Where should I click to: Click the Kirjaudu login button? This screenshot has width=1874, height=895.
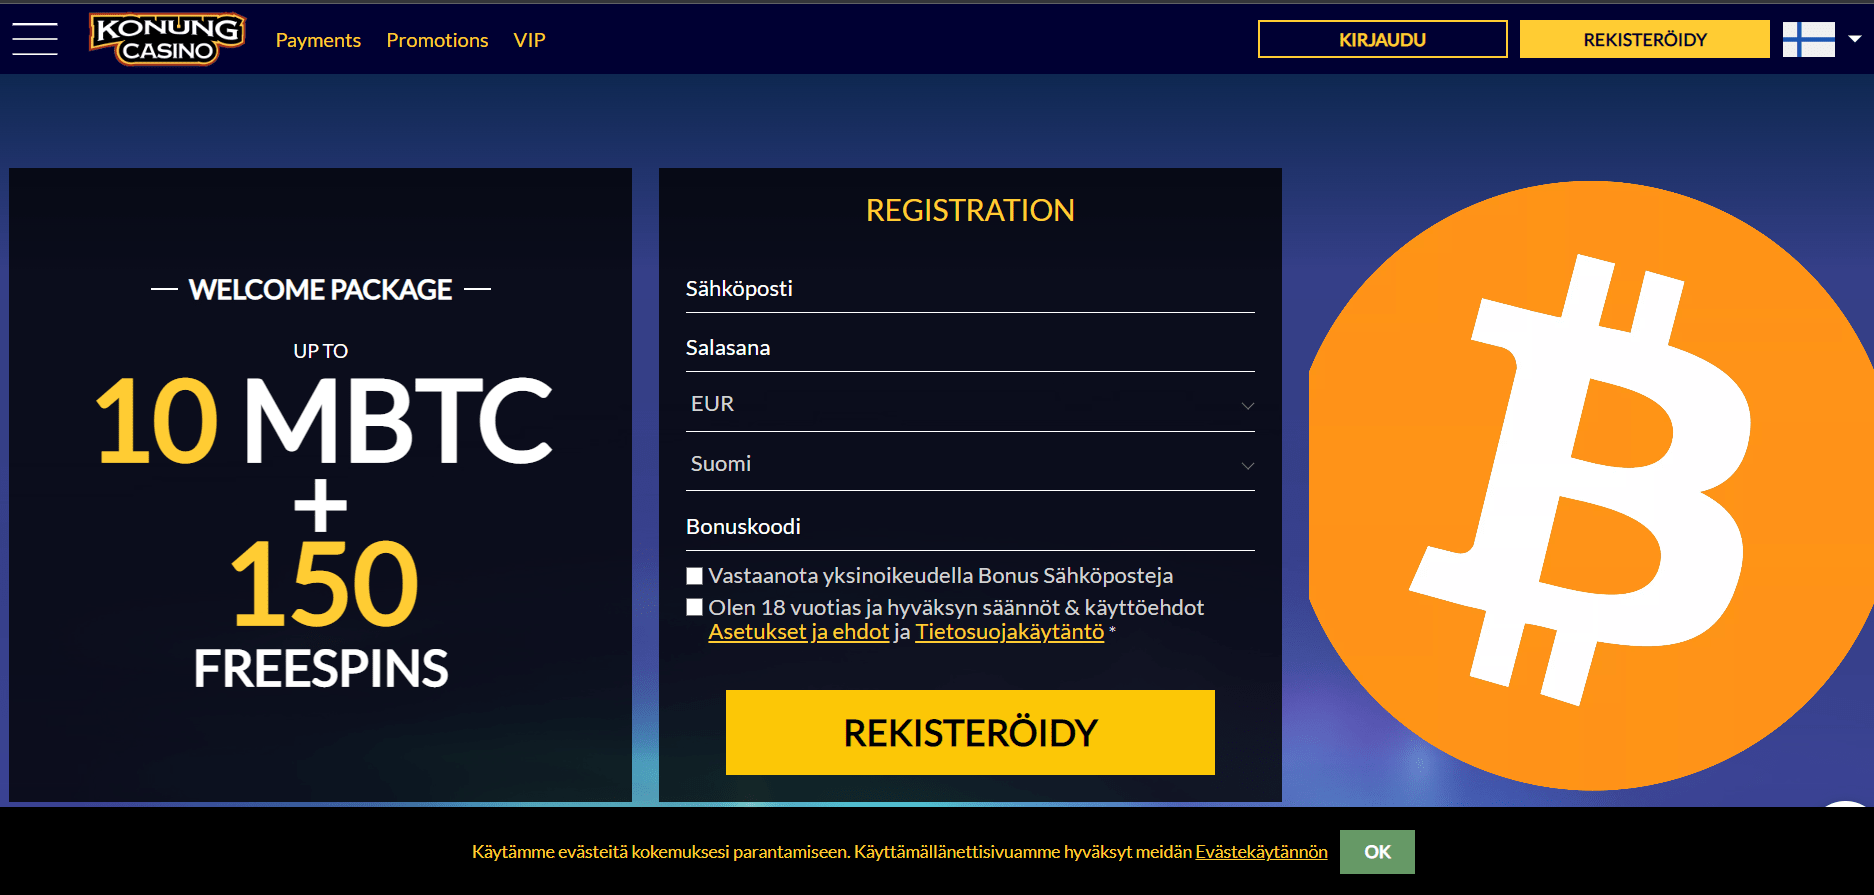(1382, 39)
